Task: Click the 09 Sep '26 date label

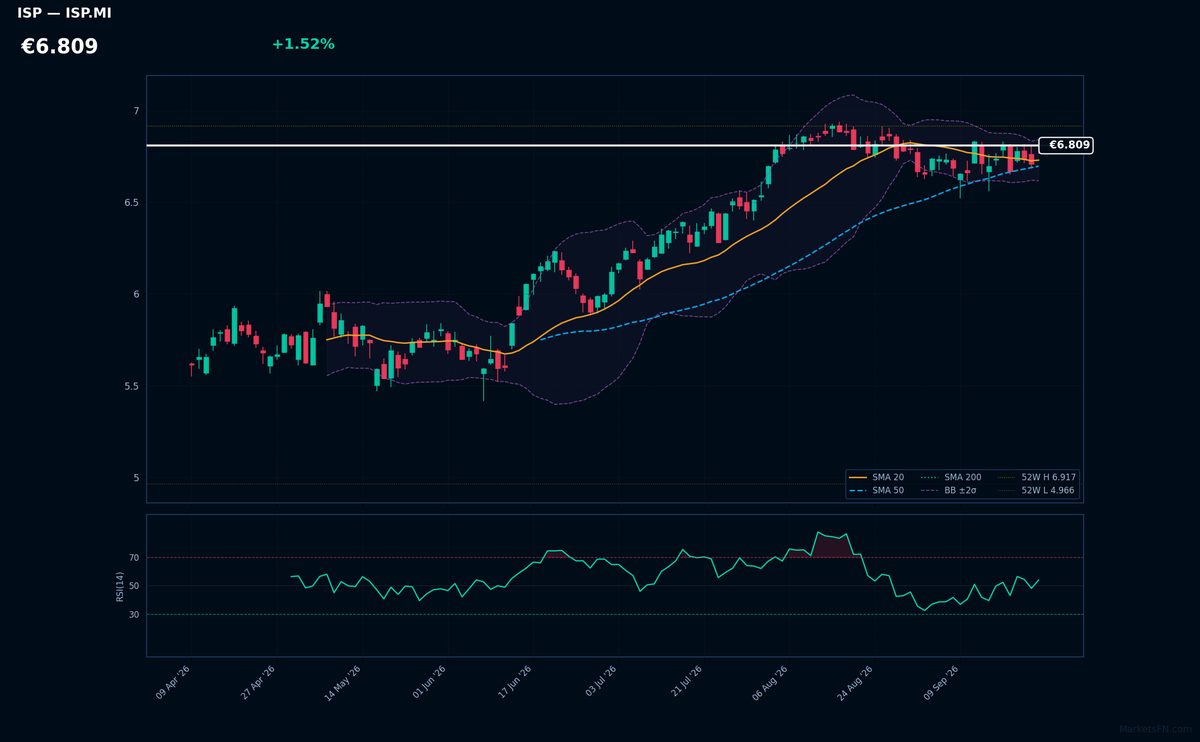Action: pos(941,682)
